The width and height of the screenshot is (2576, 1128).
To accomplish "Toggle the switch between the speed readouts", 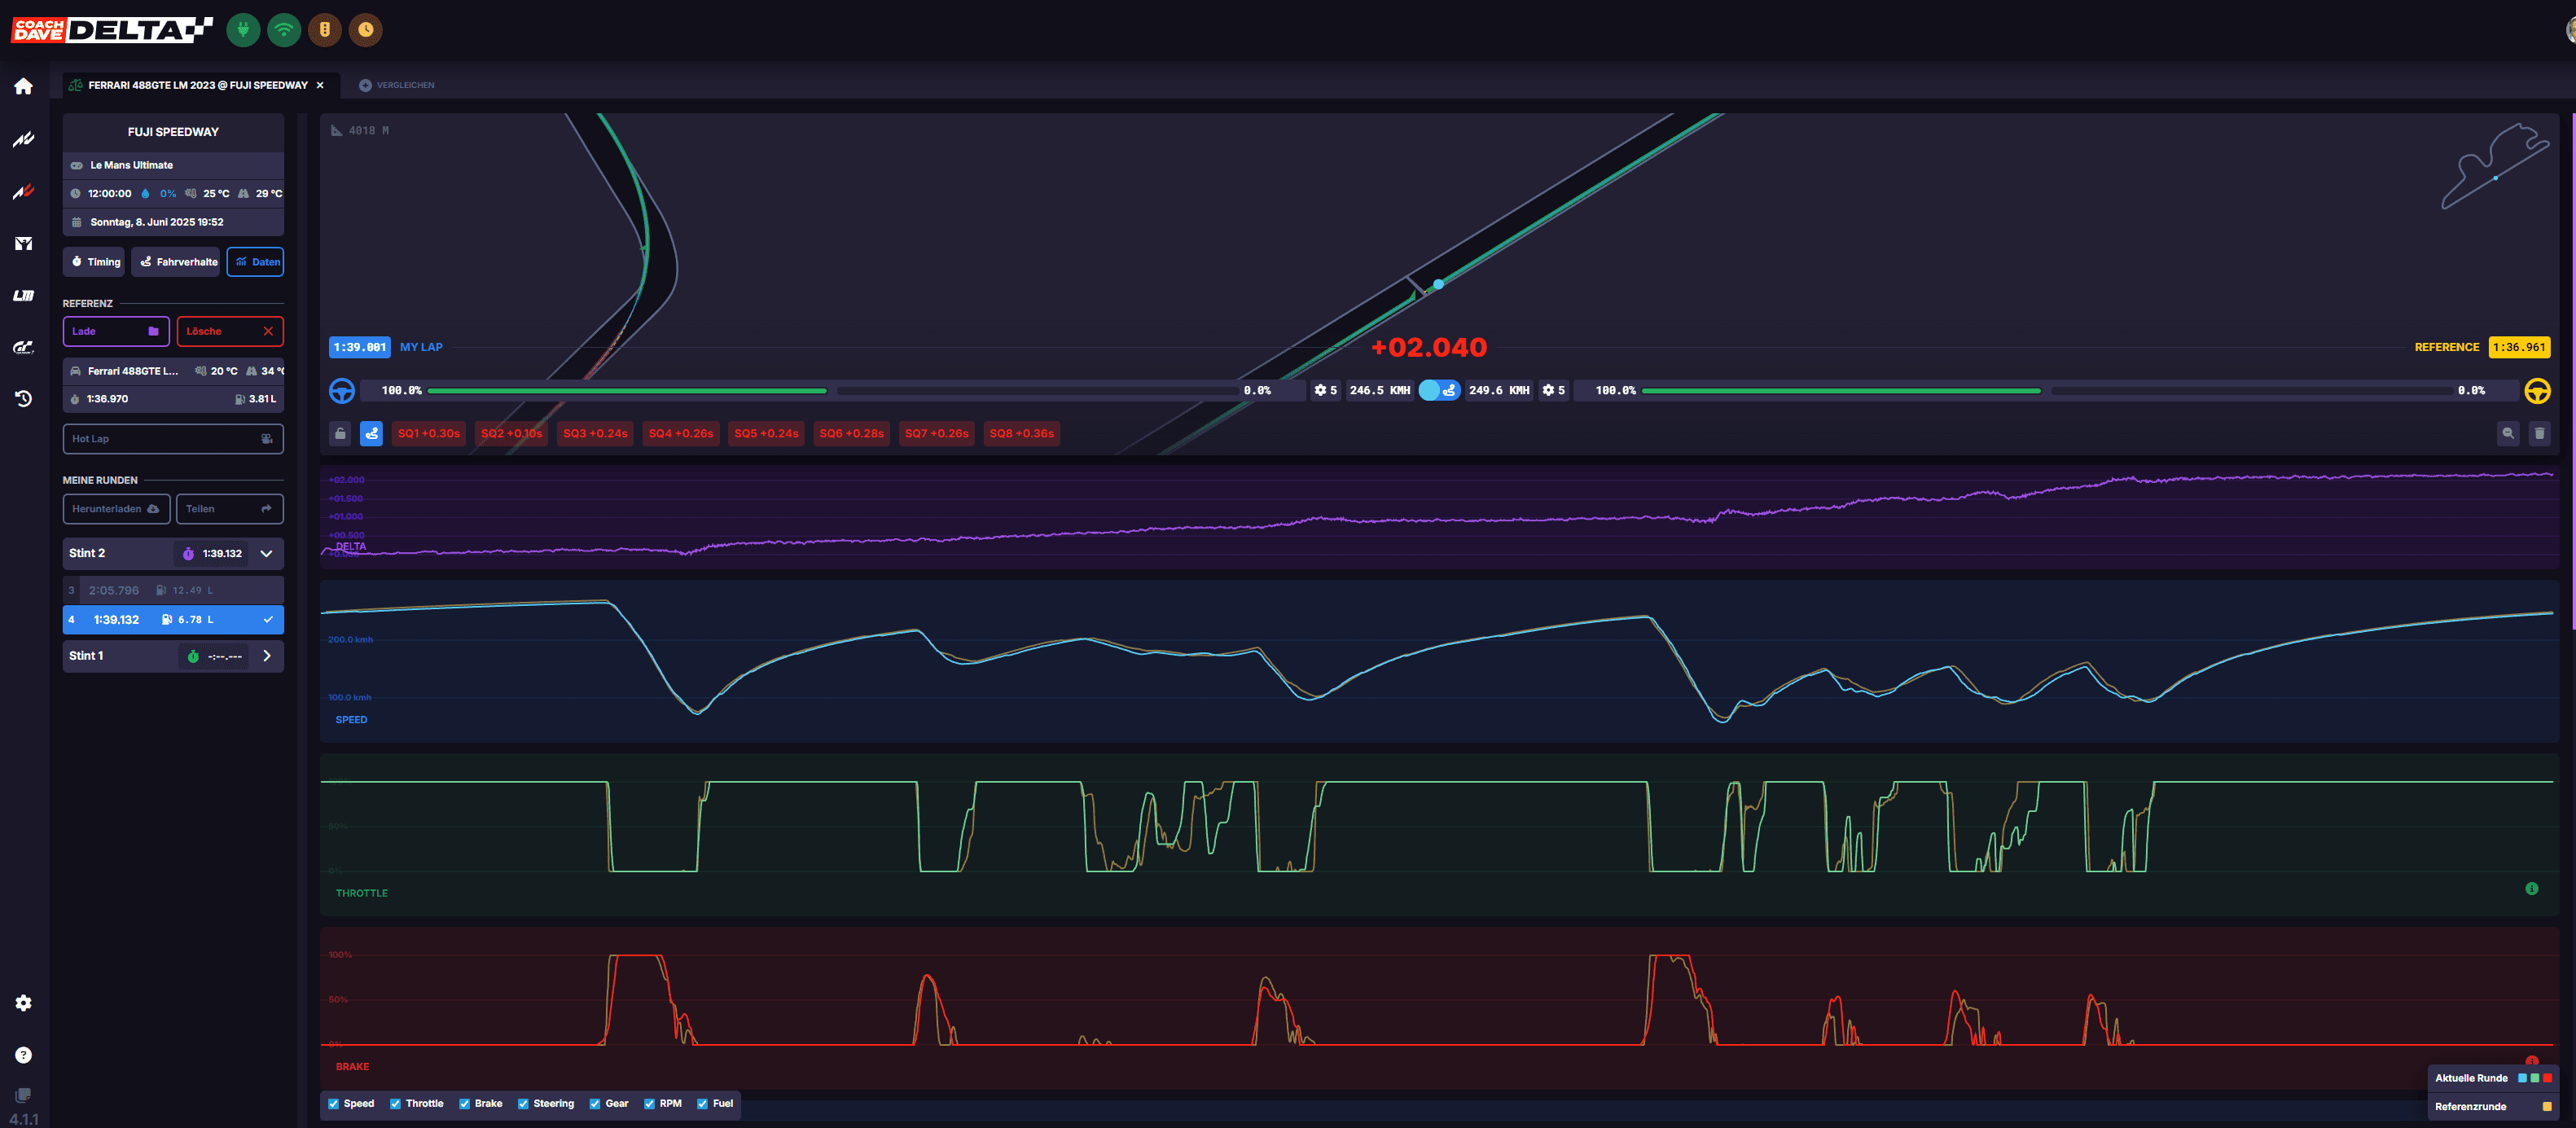I will (x=1439, y=390).
